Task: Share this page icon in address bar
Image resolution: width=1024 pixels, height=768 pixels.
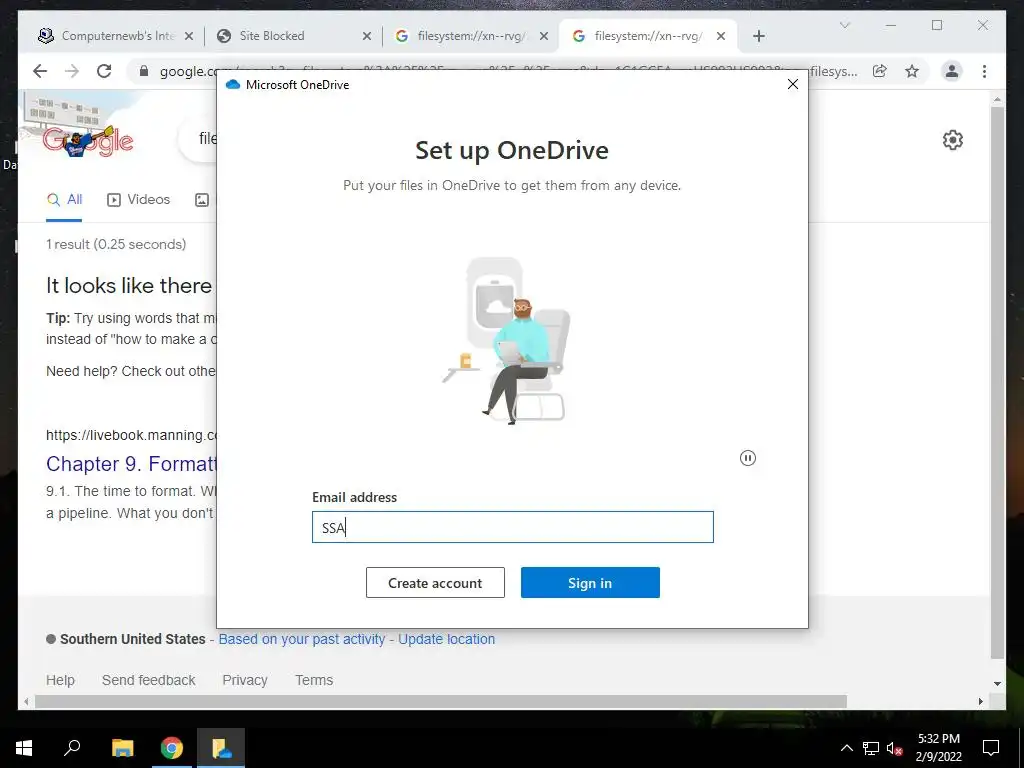Action: pos(880,71)
